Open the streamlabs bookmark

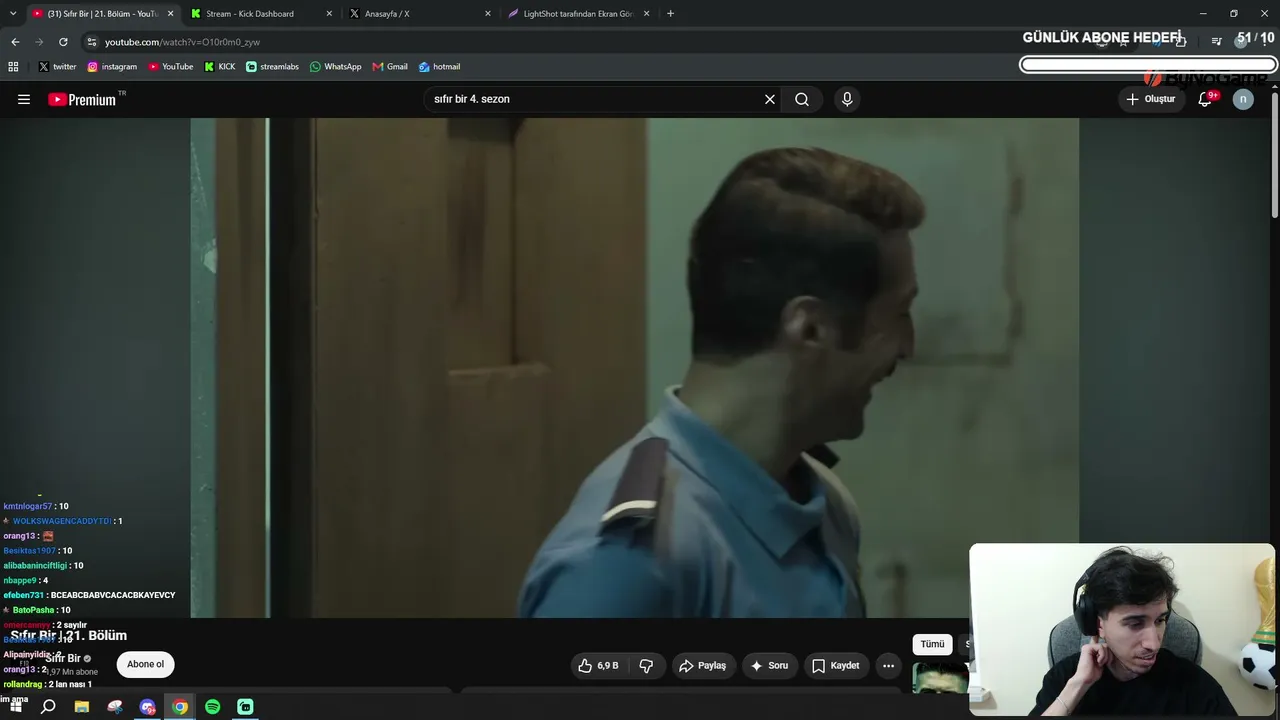[272, 67]
